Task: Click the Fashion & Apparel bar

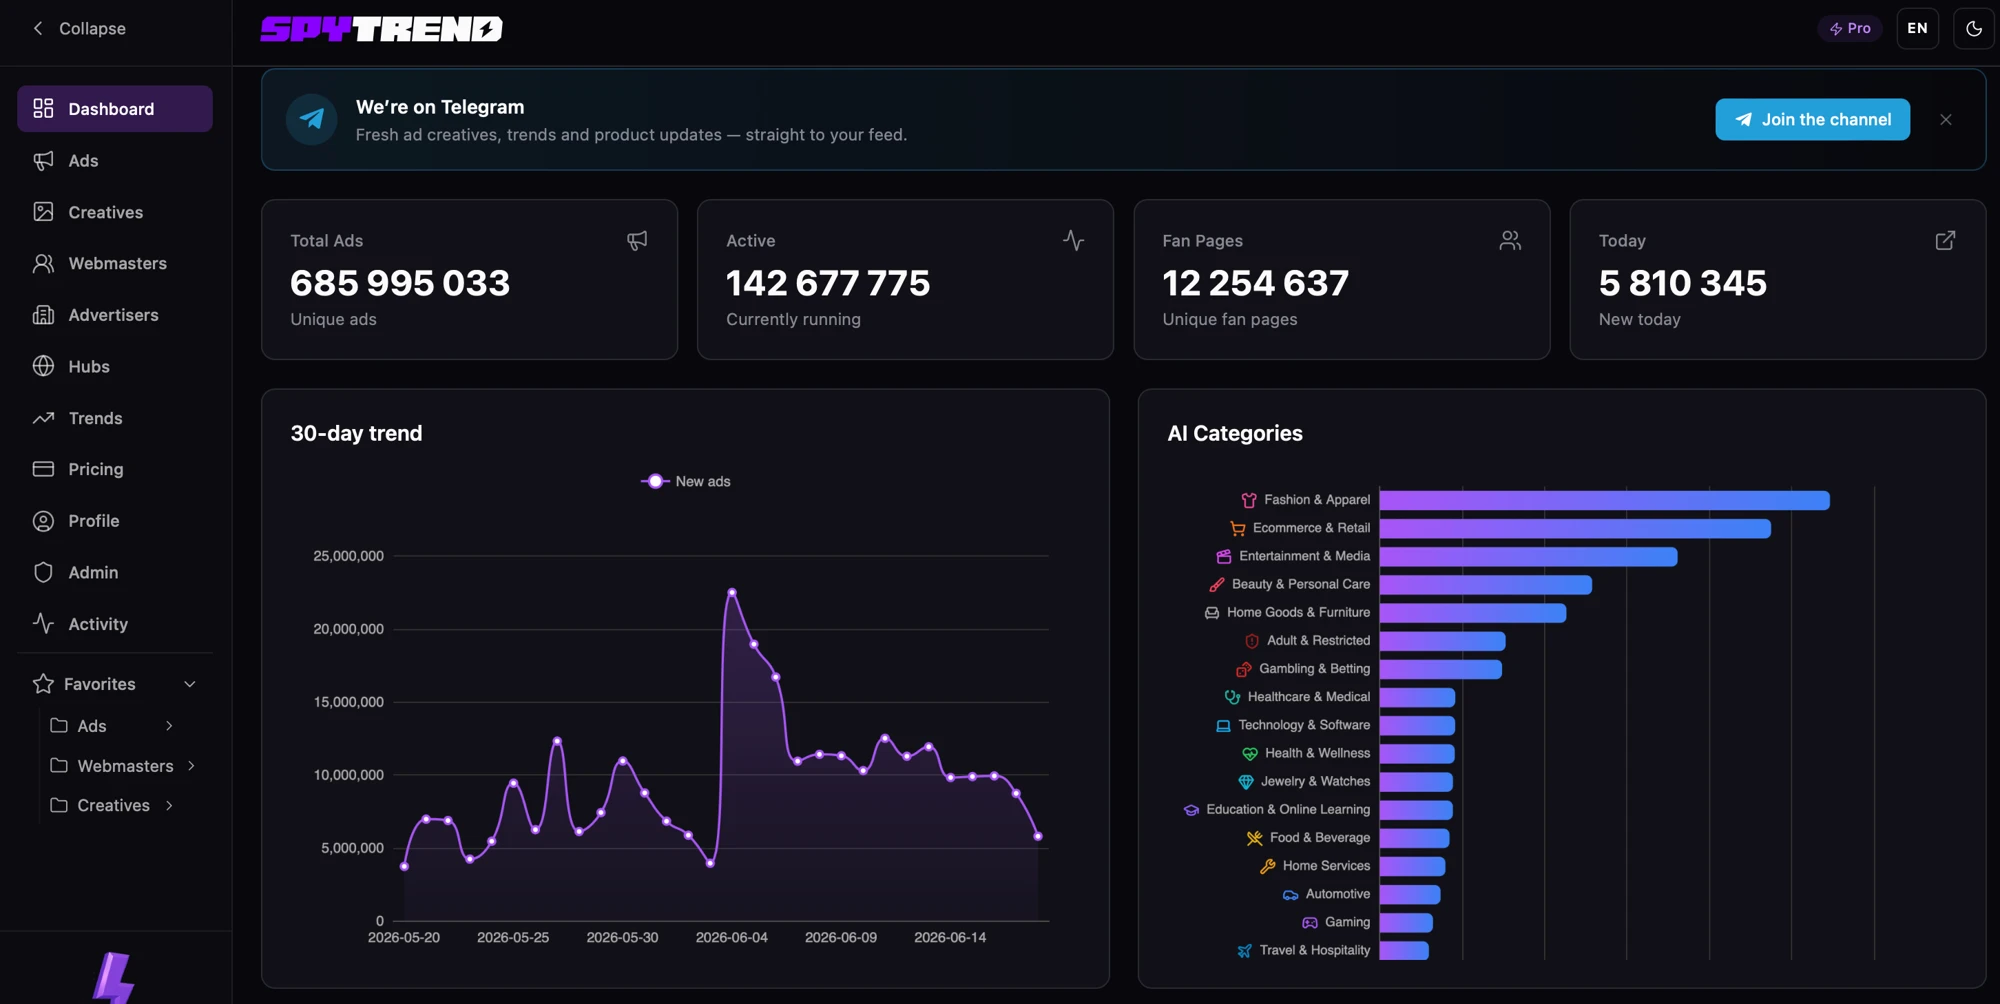Action: tap(1605, 500)
